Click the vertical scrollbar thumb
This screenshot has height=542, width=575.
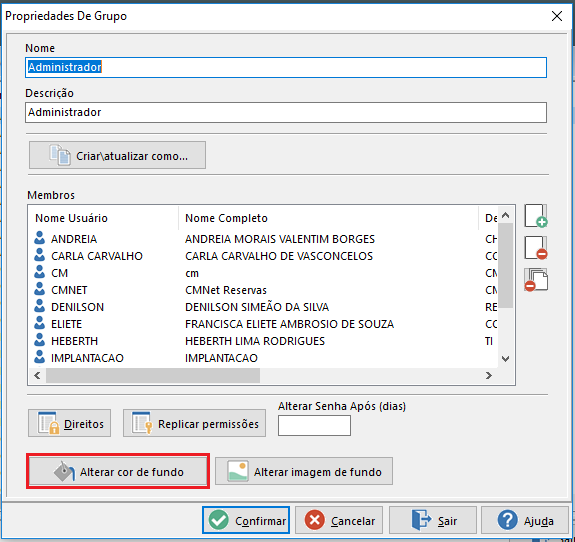[x=506, y=265]
